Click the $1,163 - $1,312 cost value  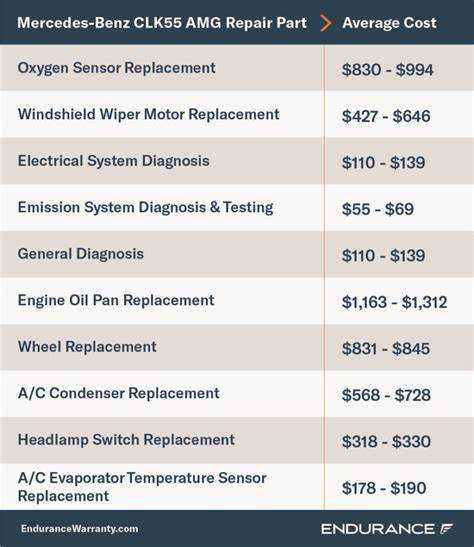[x=394, y=302]
